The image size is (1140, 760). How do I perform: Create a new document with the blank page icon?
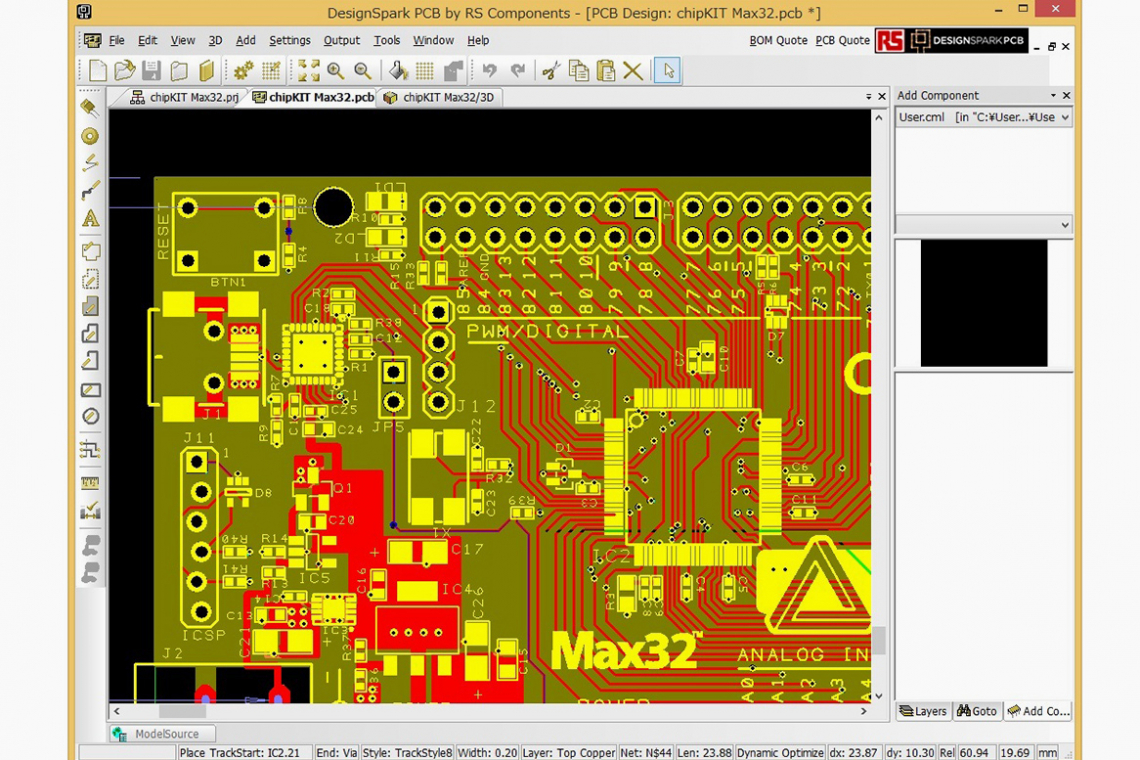pyautogui.click(x=97, y=71)
